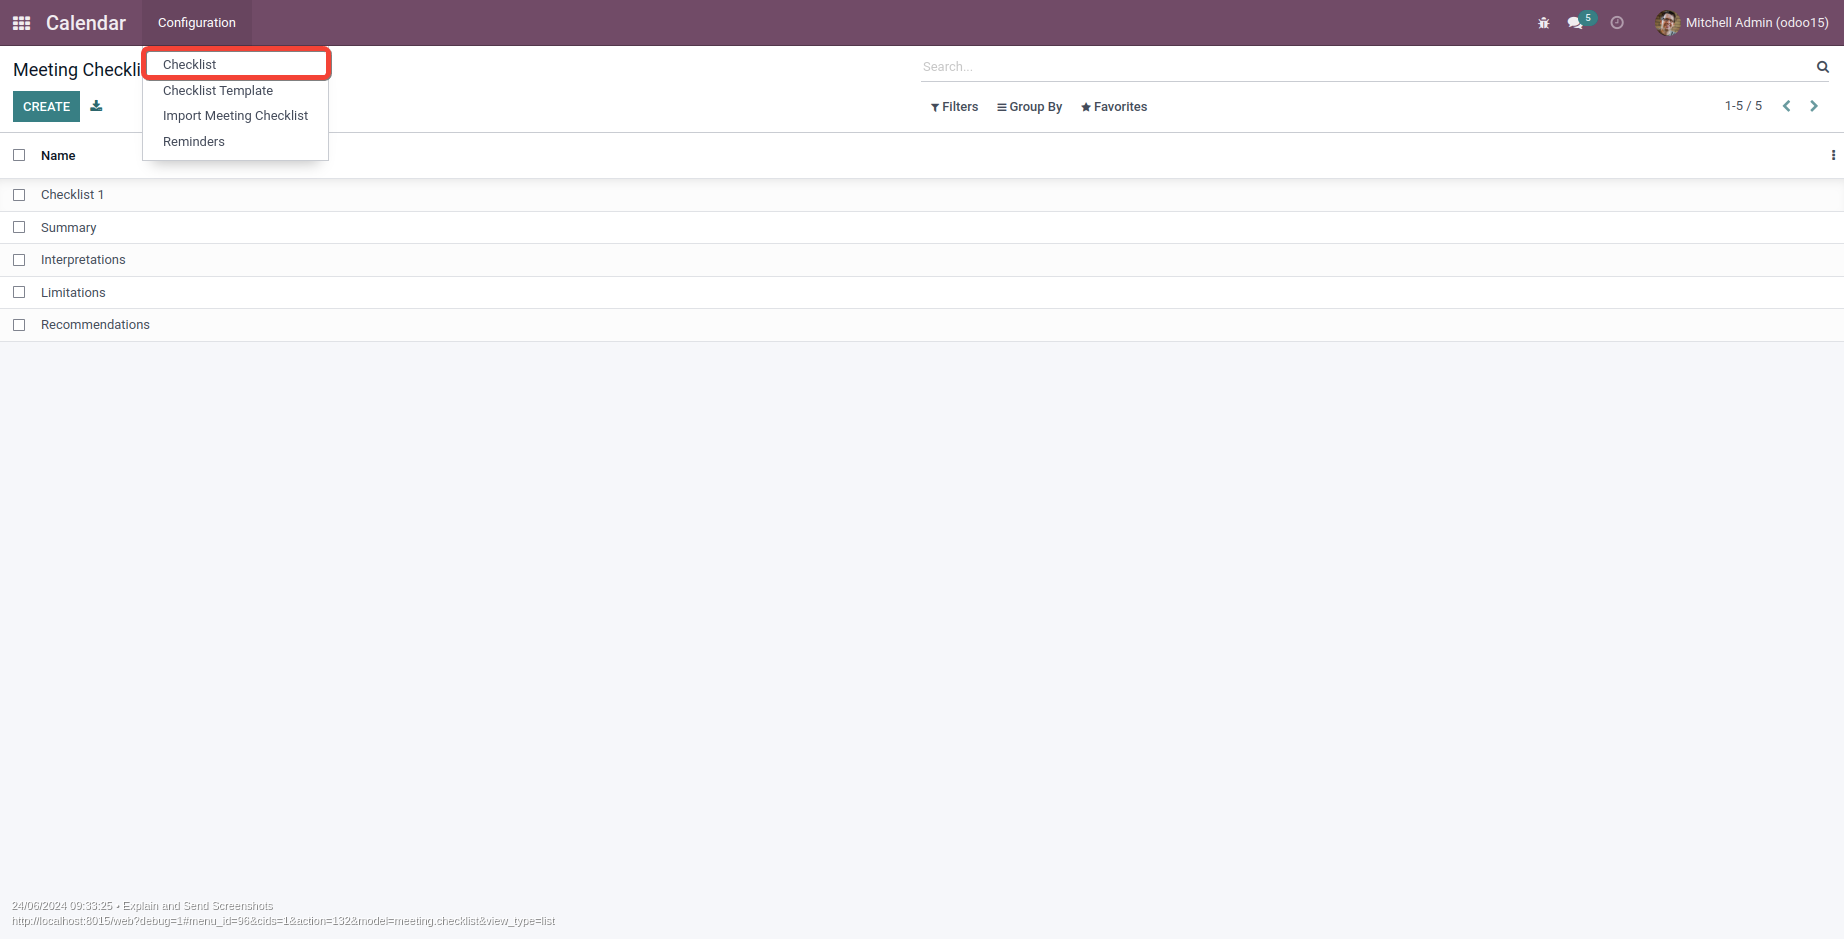Tick checkbox for Limitations row
This screenshot has height=939, width=1844.
(19, 292)
